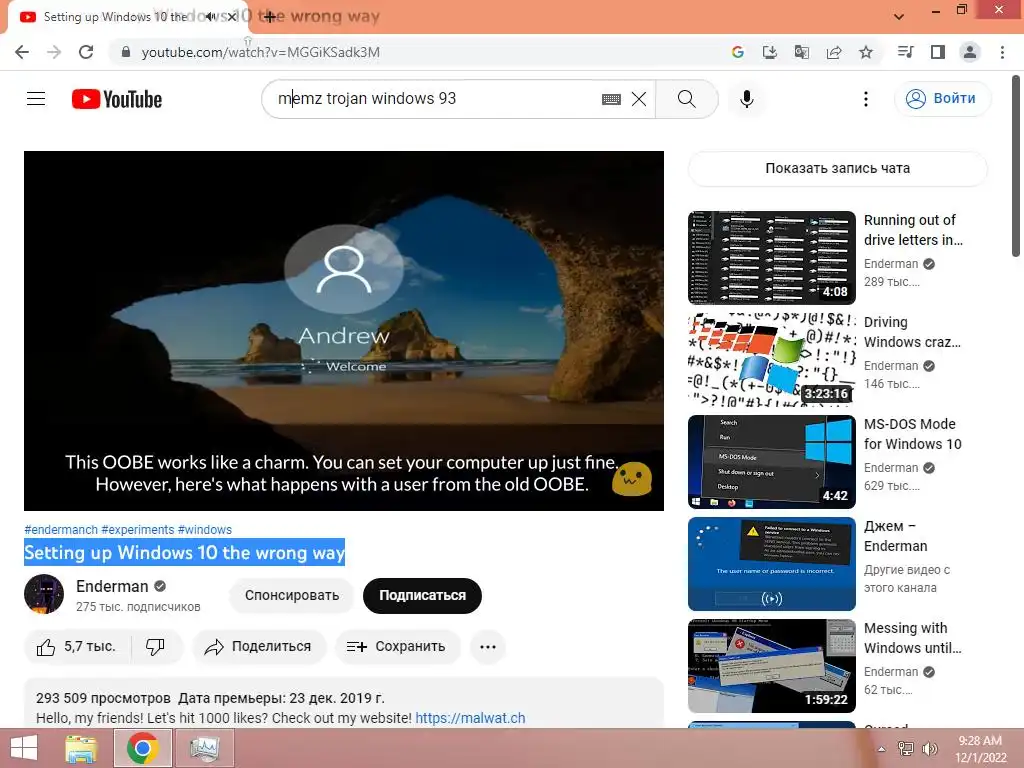
Task: Click the install app icon in address bar
Action: [769, 52]
